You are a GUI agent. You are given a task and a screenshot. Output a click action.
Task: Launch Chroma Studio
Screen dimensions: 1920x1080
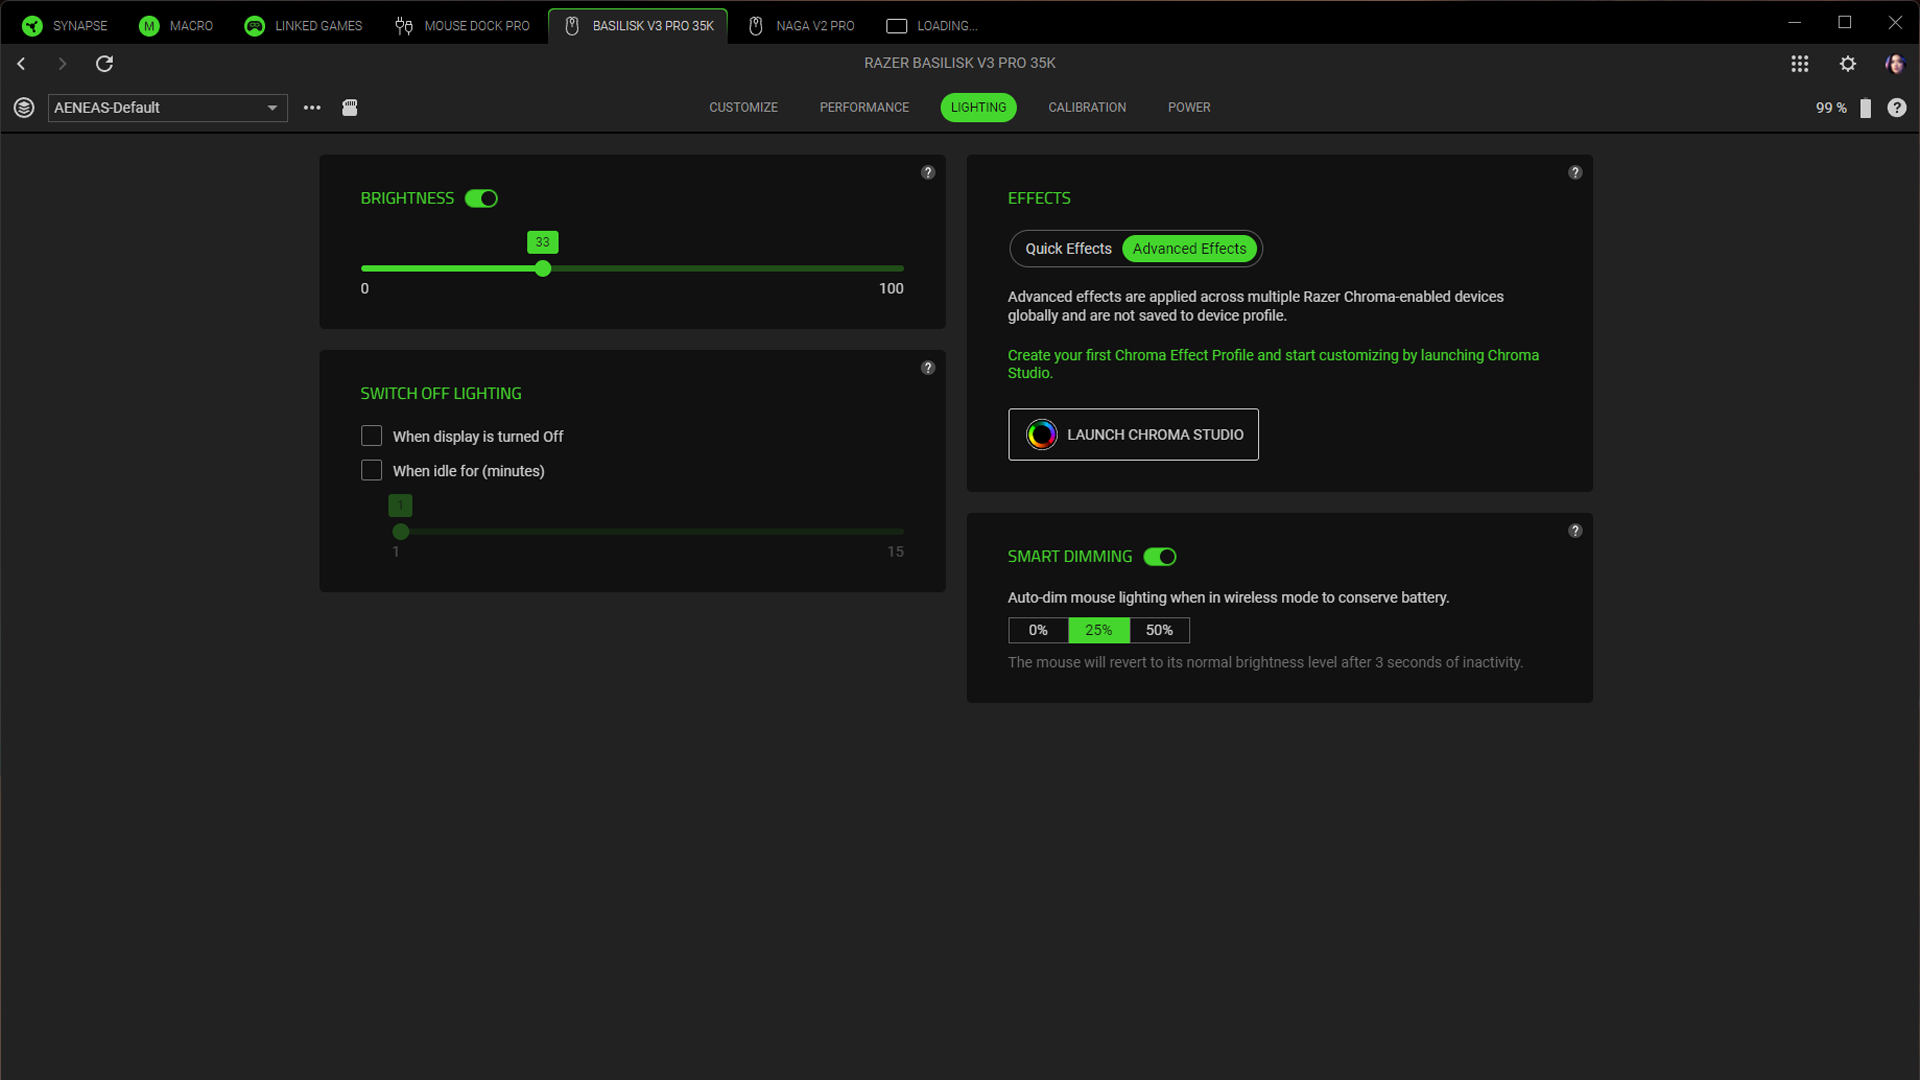(x=1133, y=435)
